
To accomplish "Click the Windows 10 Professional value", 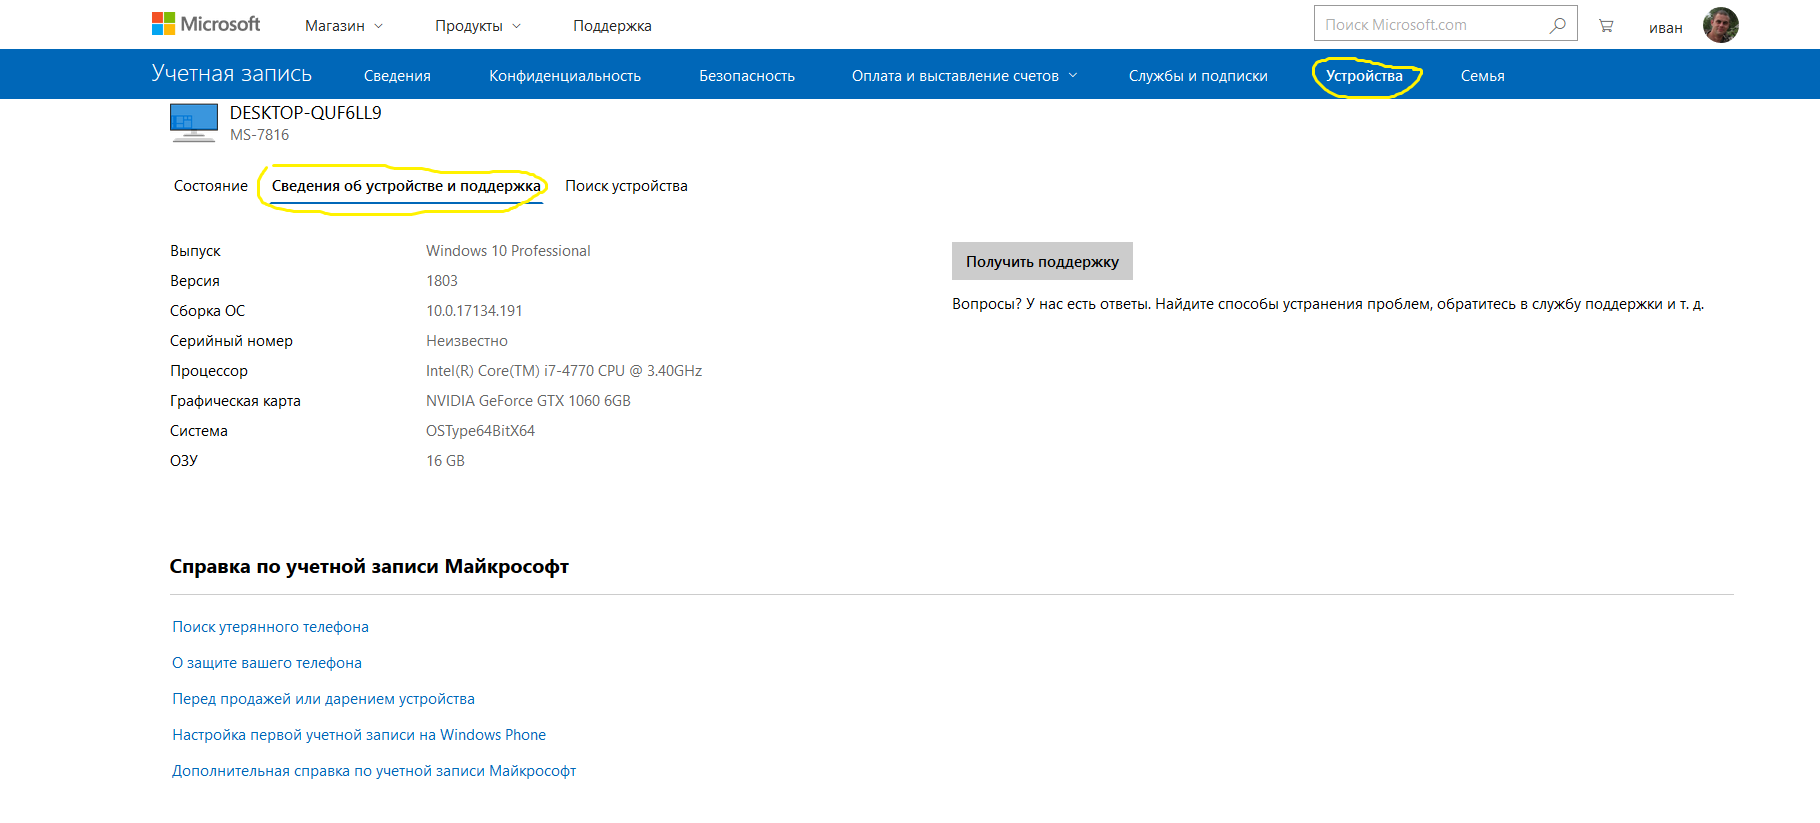I will [x=508, y=251].
